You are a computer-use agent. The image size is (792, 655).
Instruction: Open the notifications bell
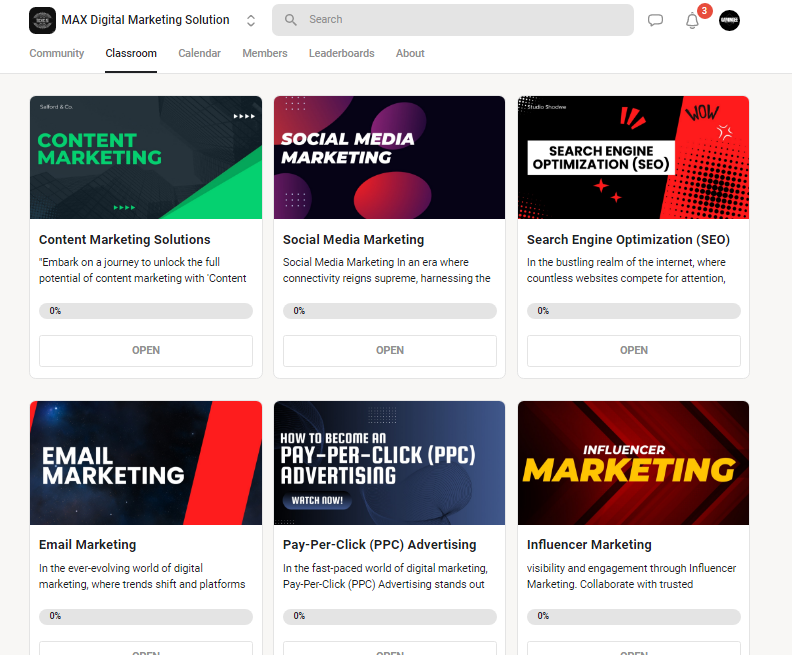point(692,21)
